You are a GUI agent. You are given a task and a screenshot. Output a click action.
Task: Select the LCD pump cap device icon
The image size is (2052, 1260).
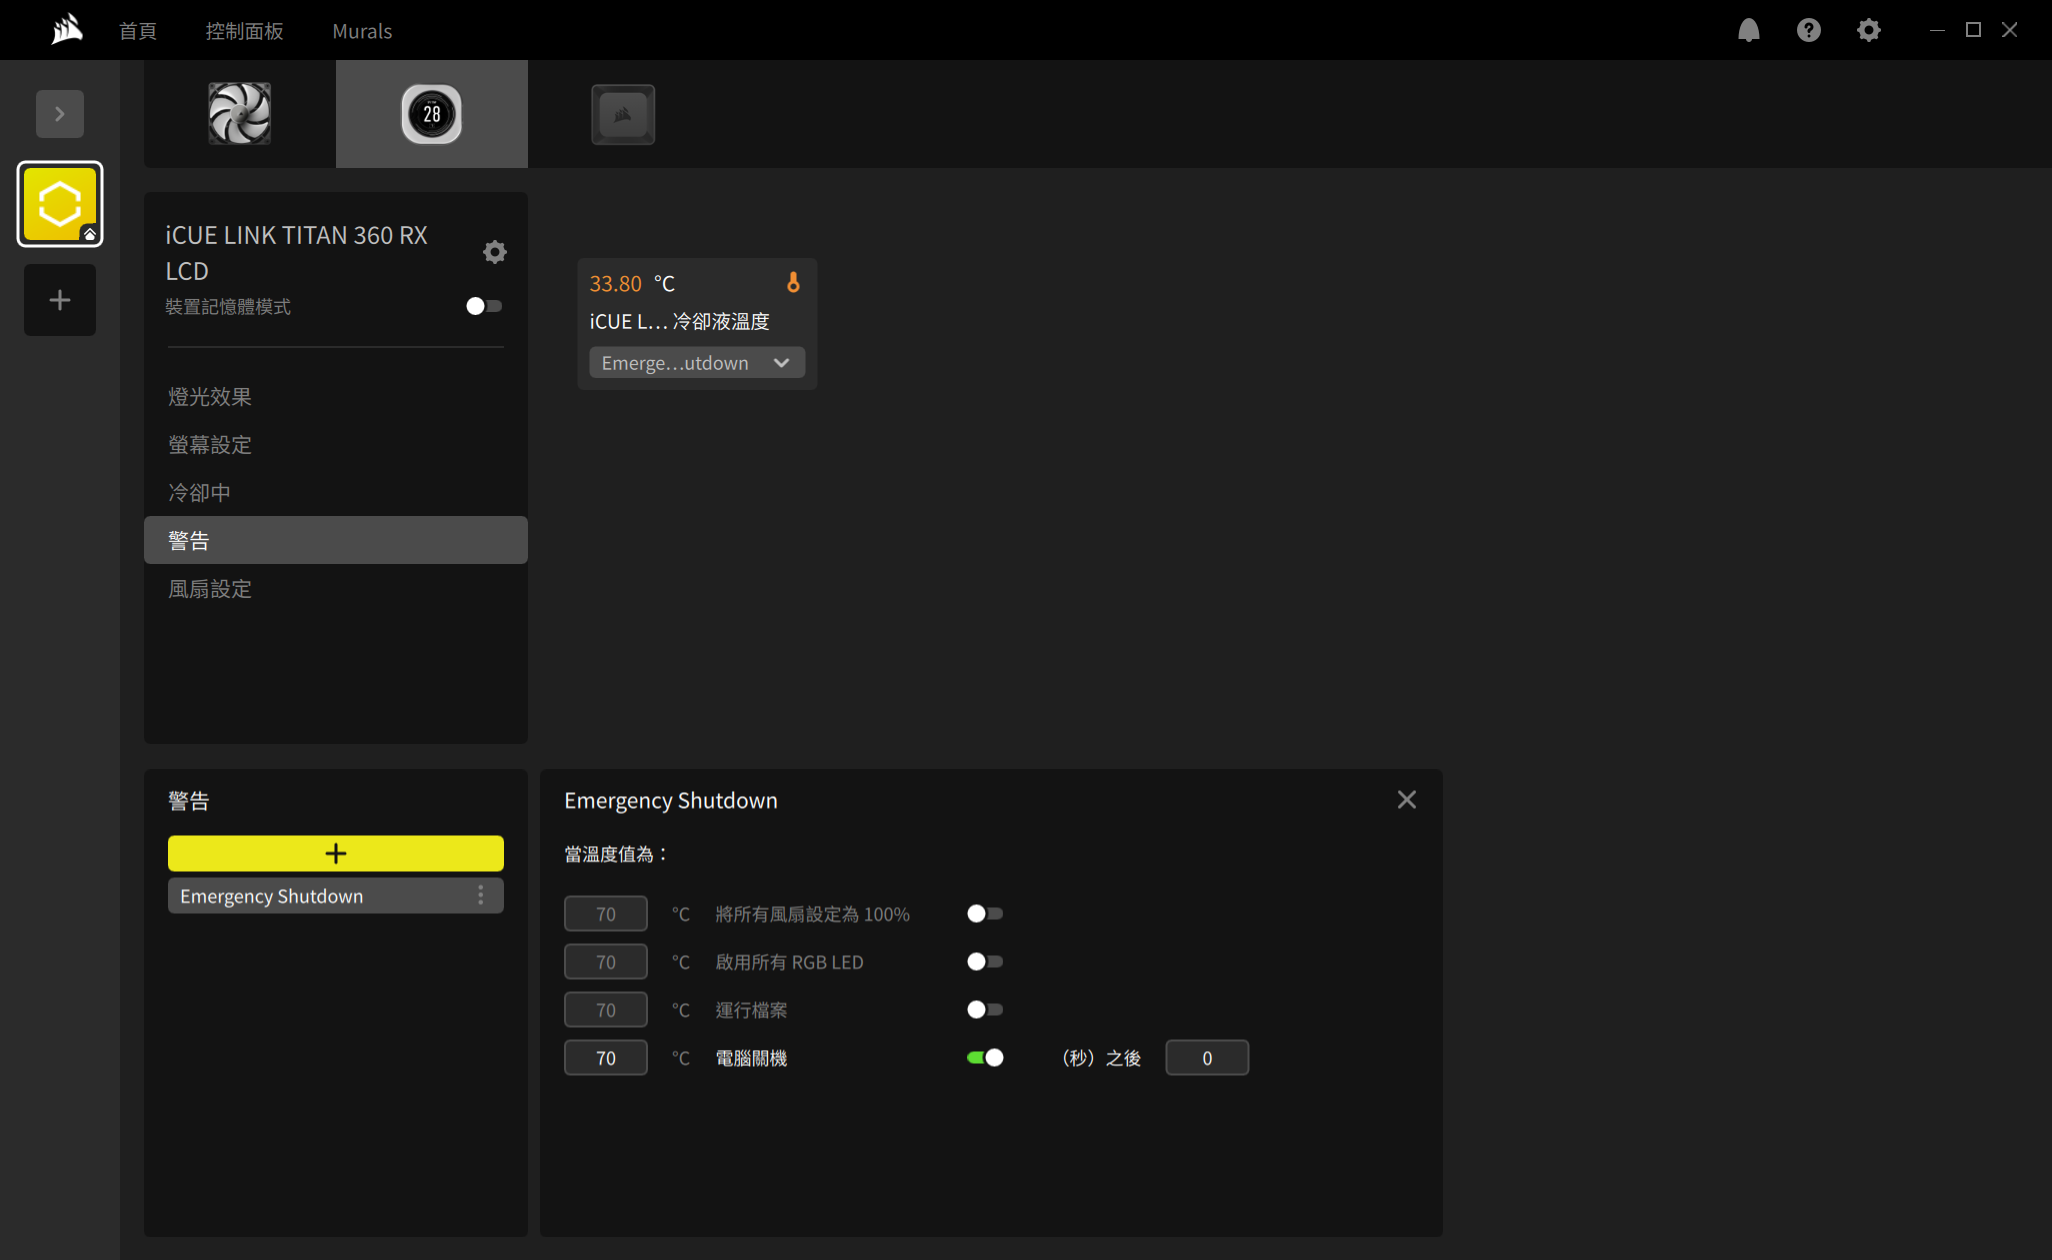click(x=431, y=114)
